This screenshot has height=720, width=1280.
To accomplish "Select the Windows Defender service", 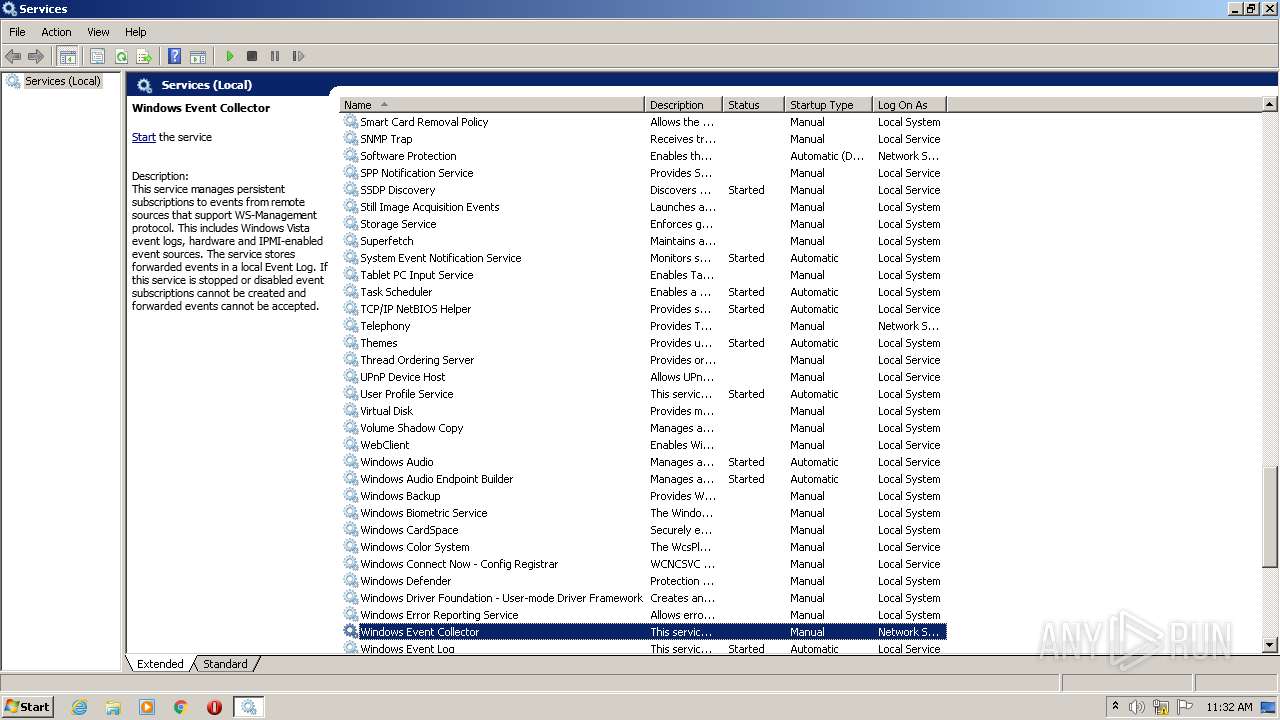I will [x=643, y=581].
